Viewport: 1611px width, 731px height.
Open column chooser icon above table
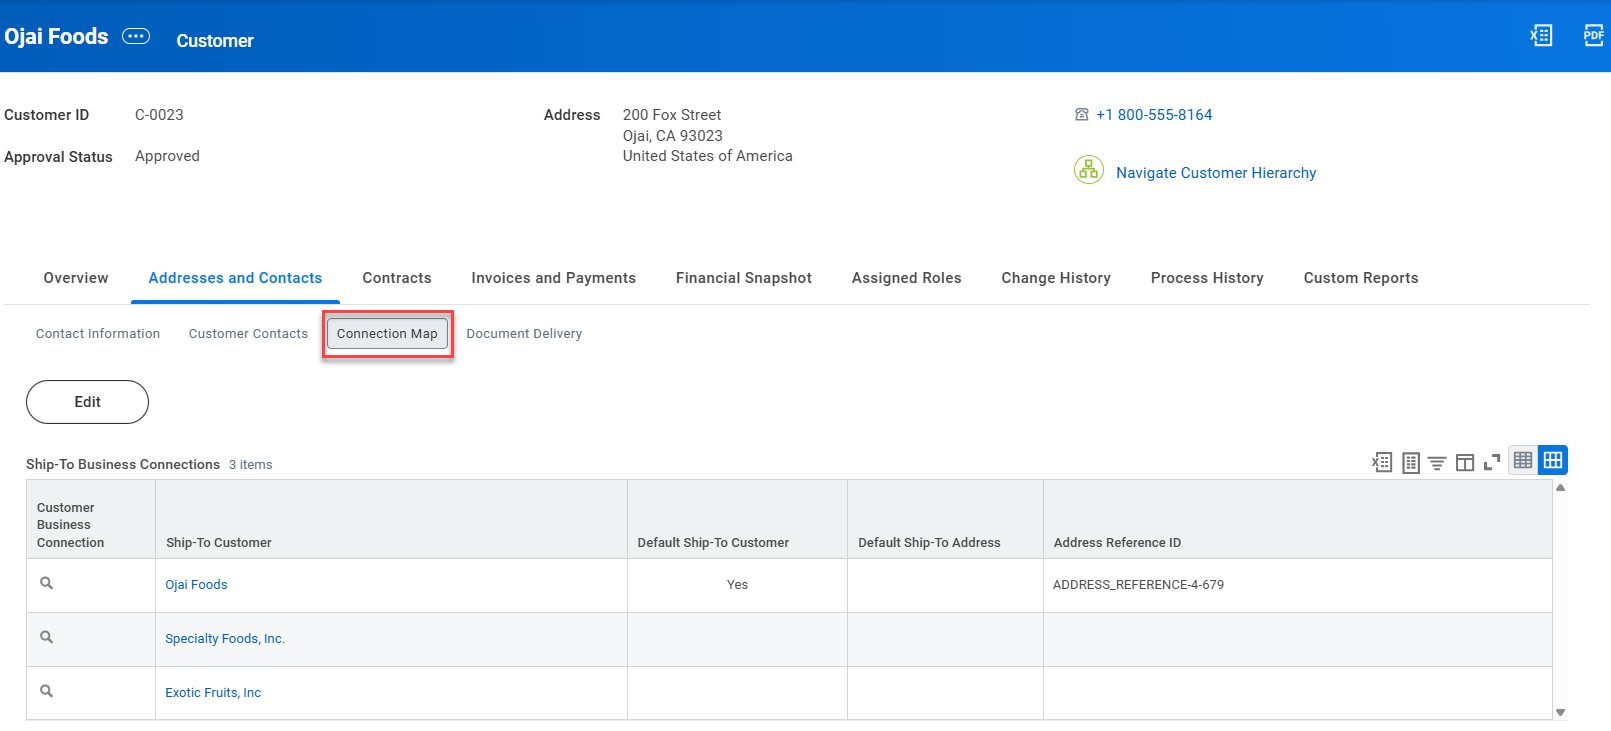(x=1465, y=462)
